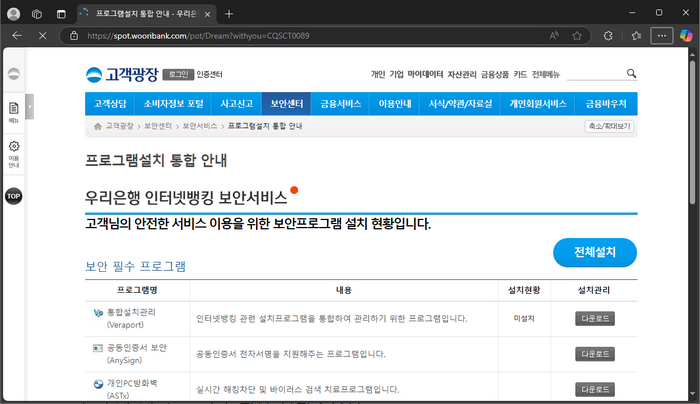Click the 로그인 button near logo
Image resolution: width=700 pixels, height=404 pixels.
(177, 74)
